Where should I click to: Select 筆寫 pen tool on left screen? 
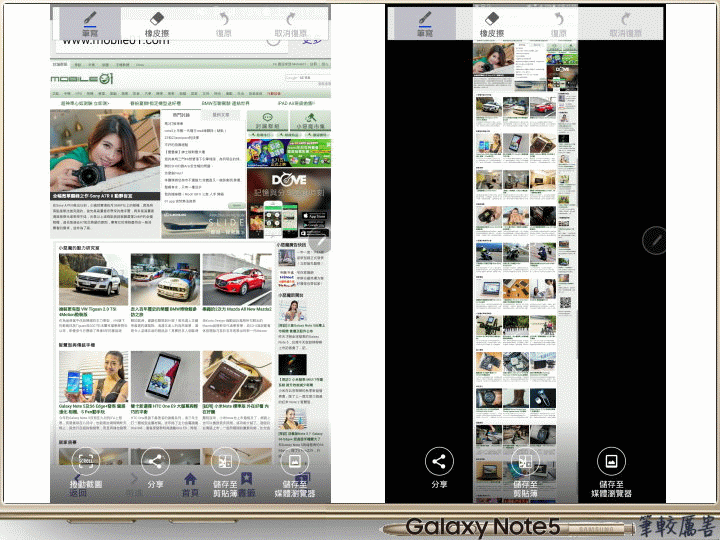[90, 23]
